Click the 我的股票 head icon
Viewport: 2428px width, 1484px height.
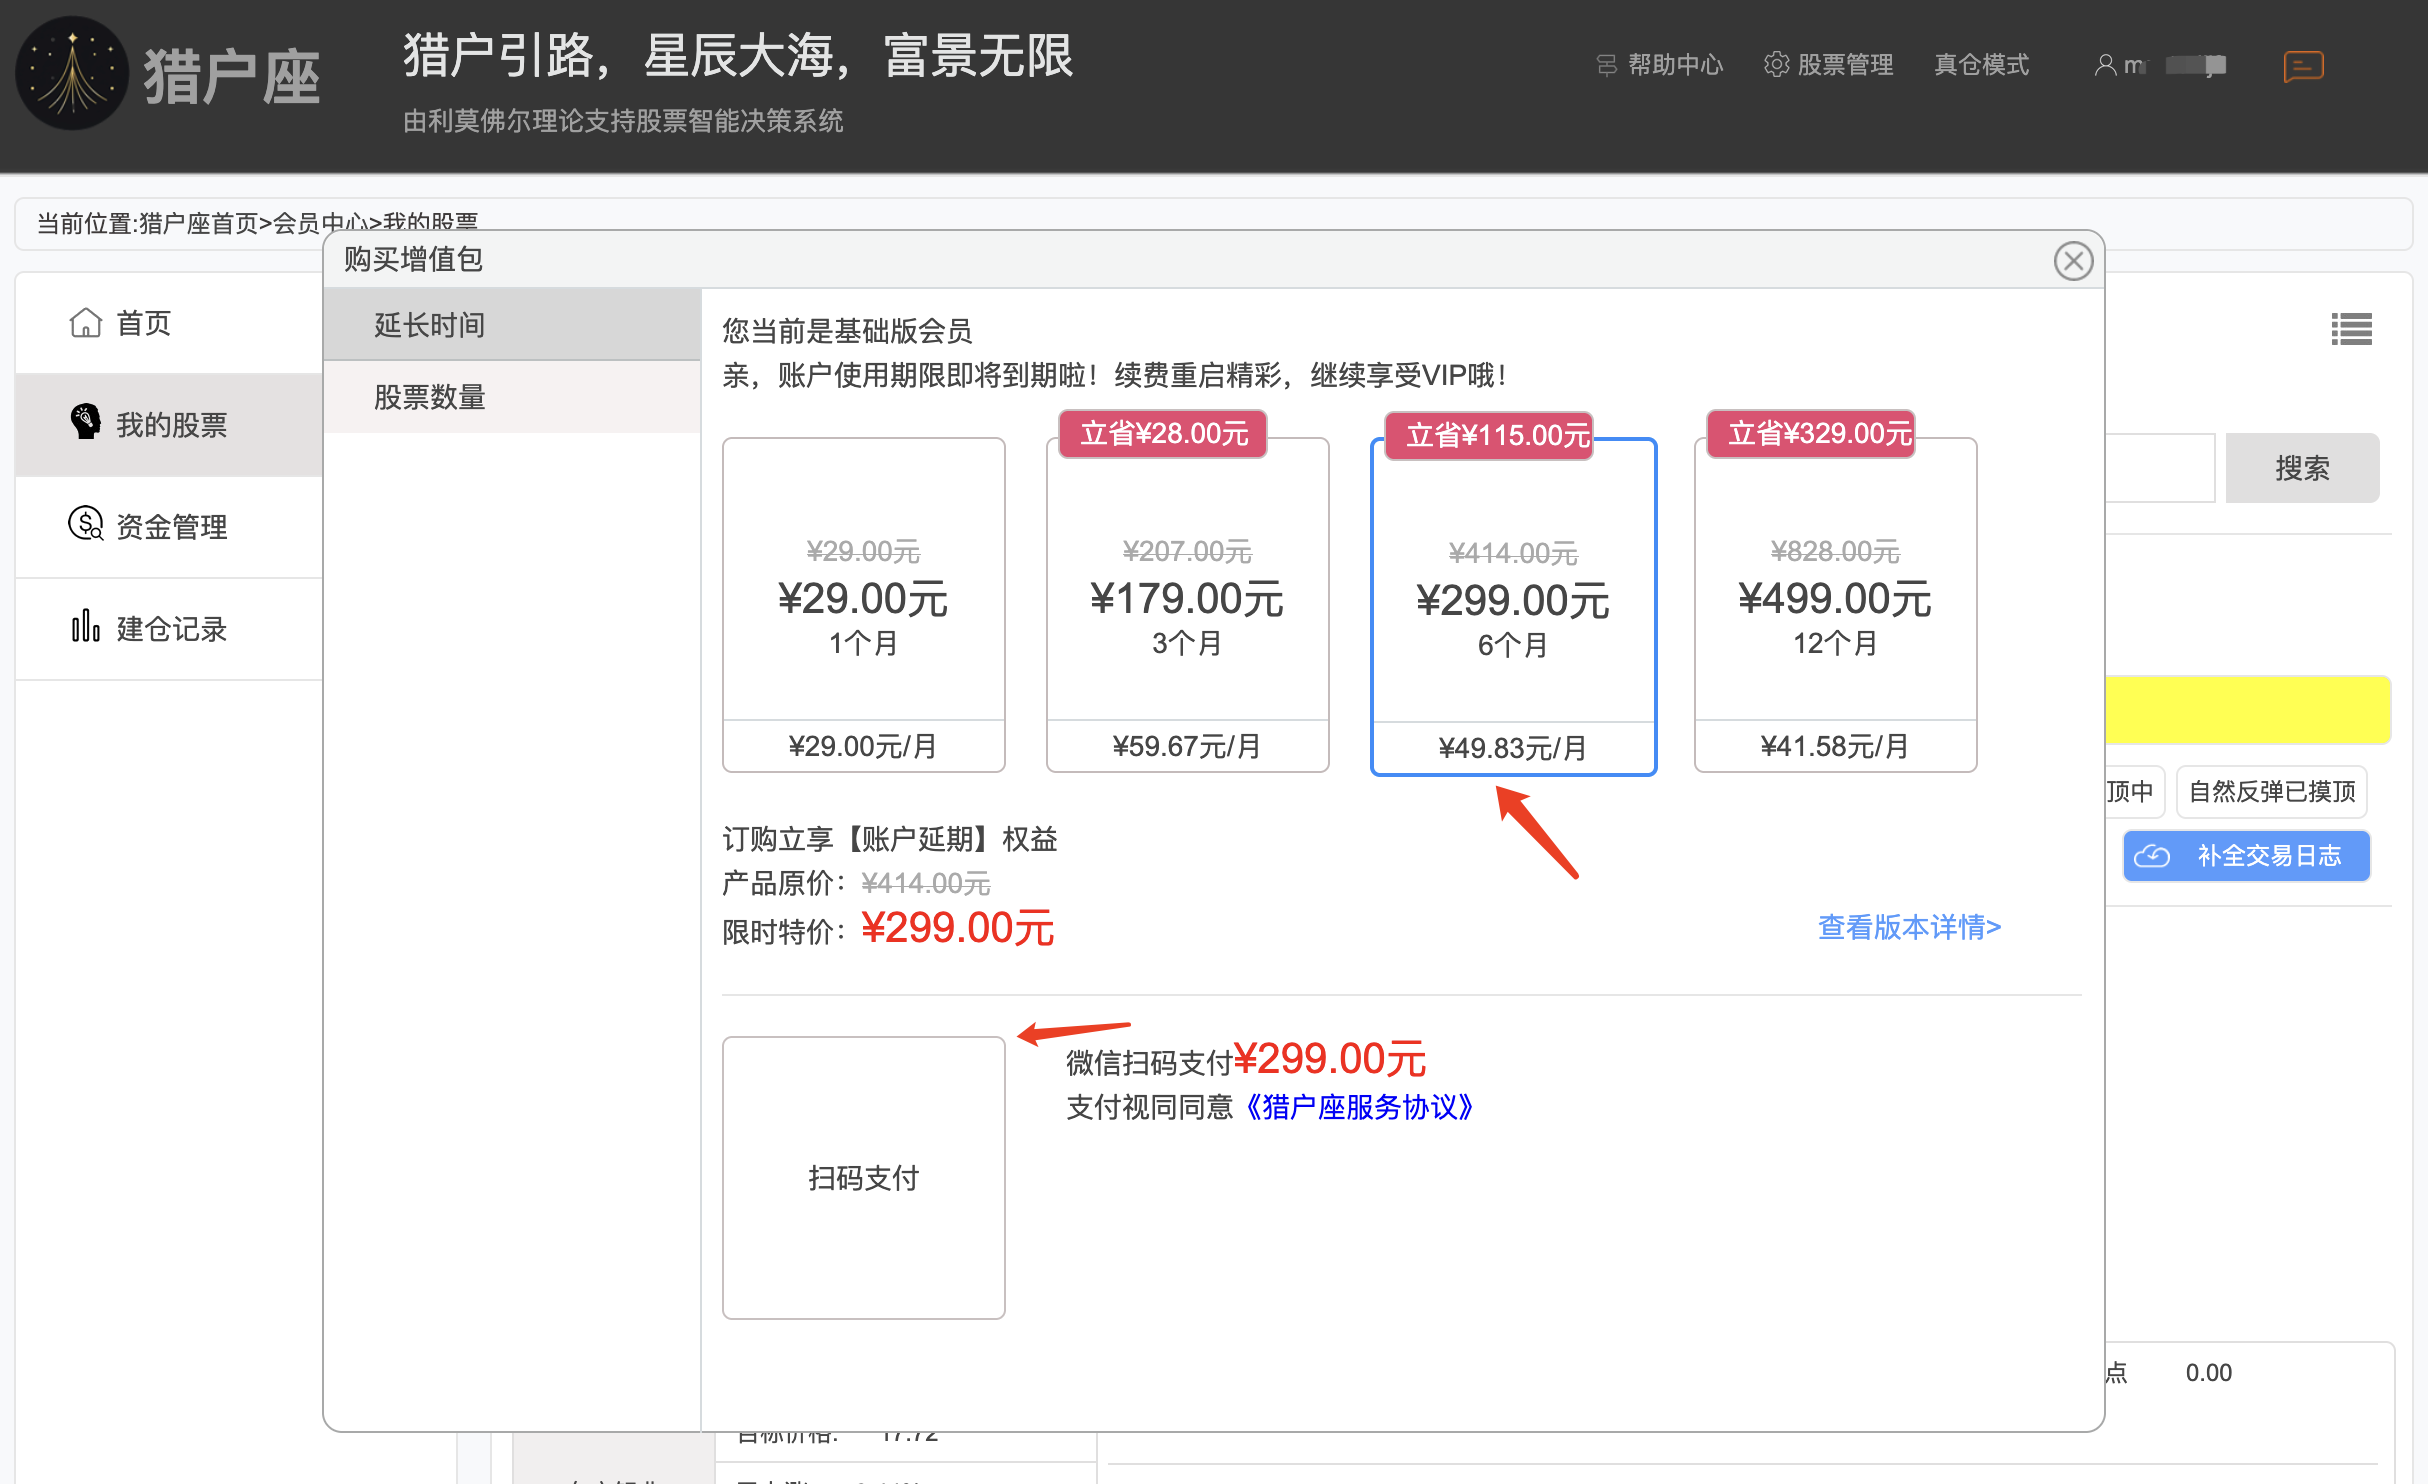tap(86, 422)
